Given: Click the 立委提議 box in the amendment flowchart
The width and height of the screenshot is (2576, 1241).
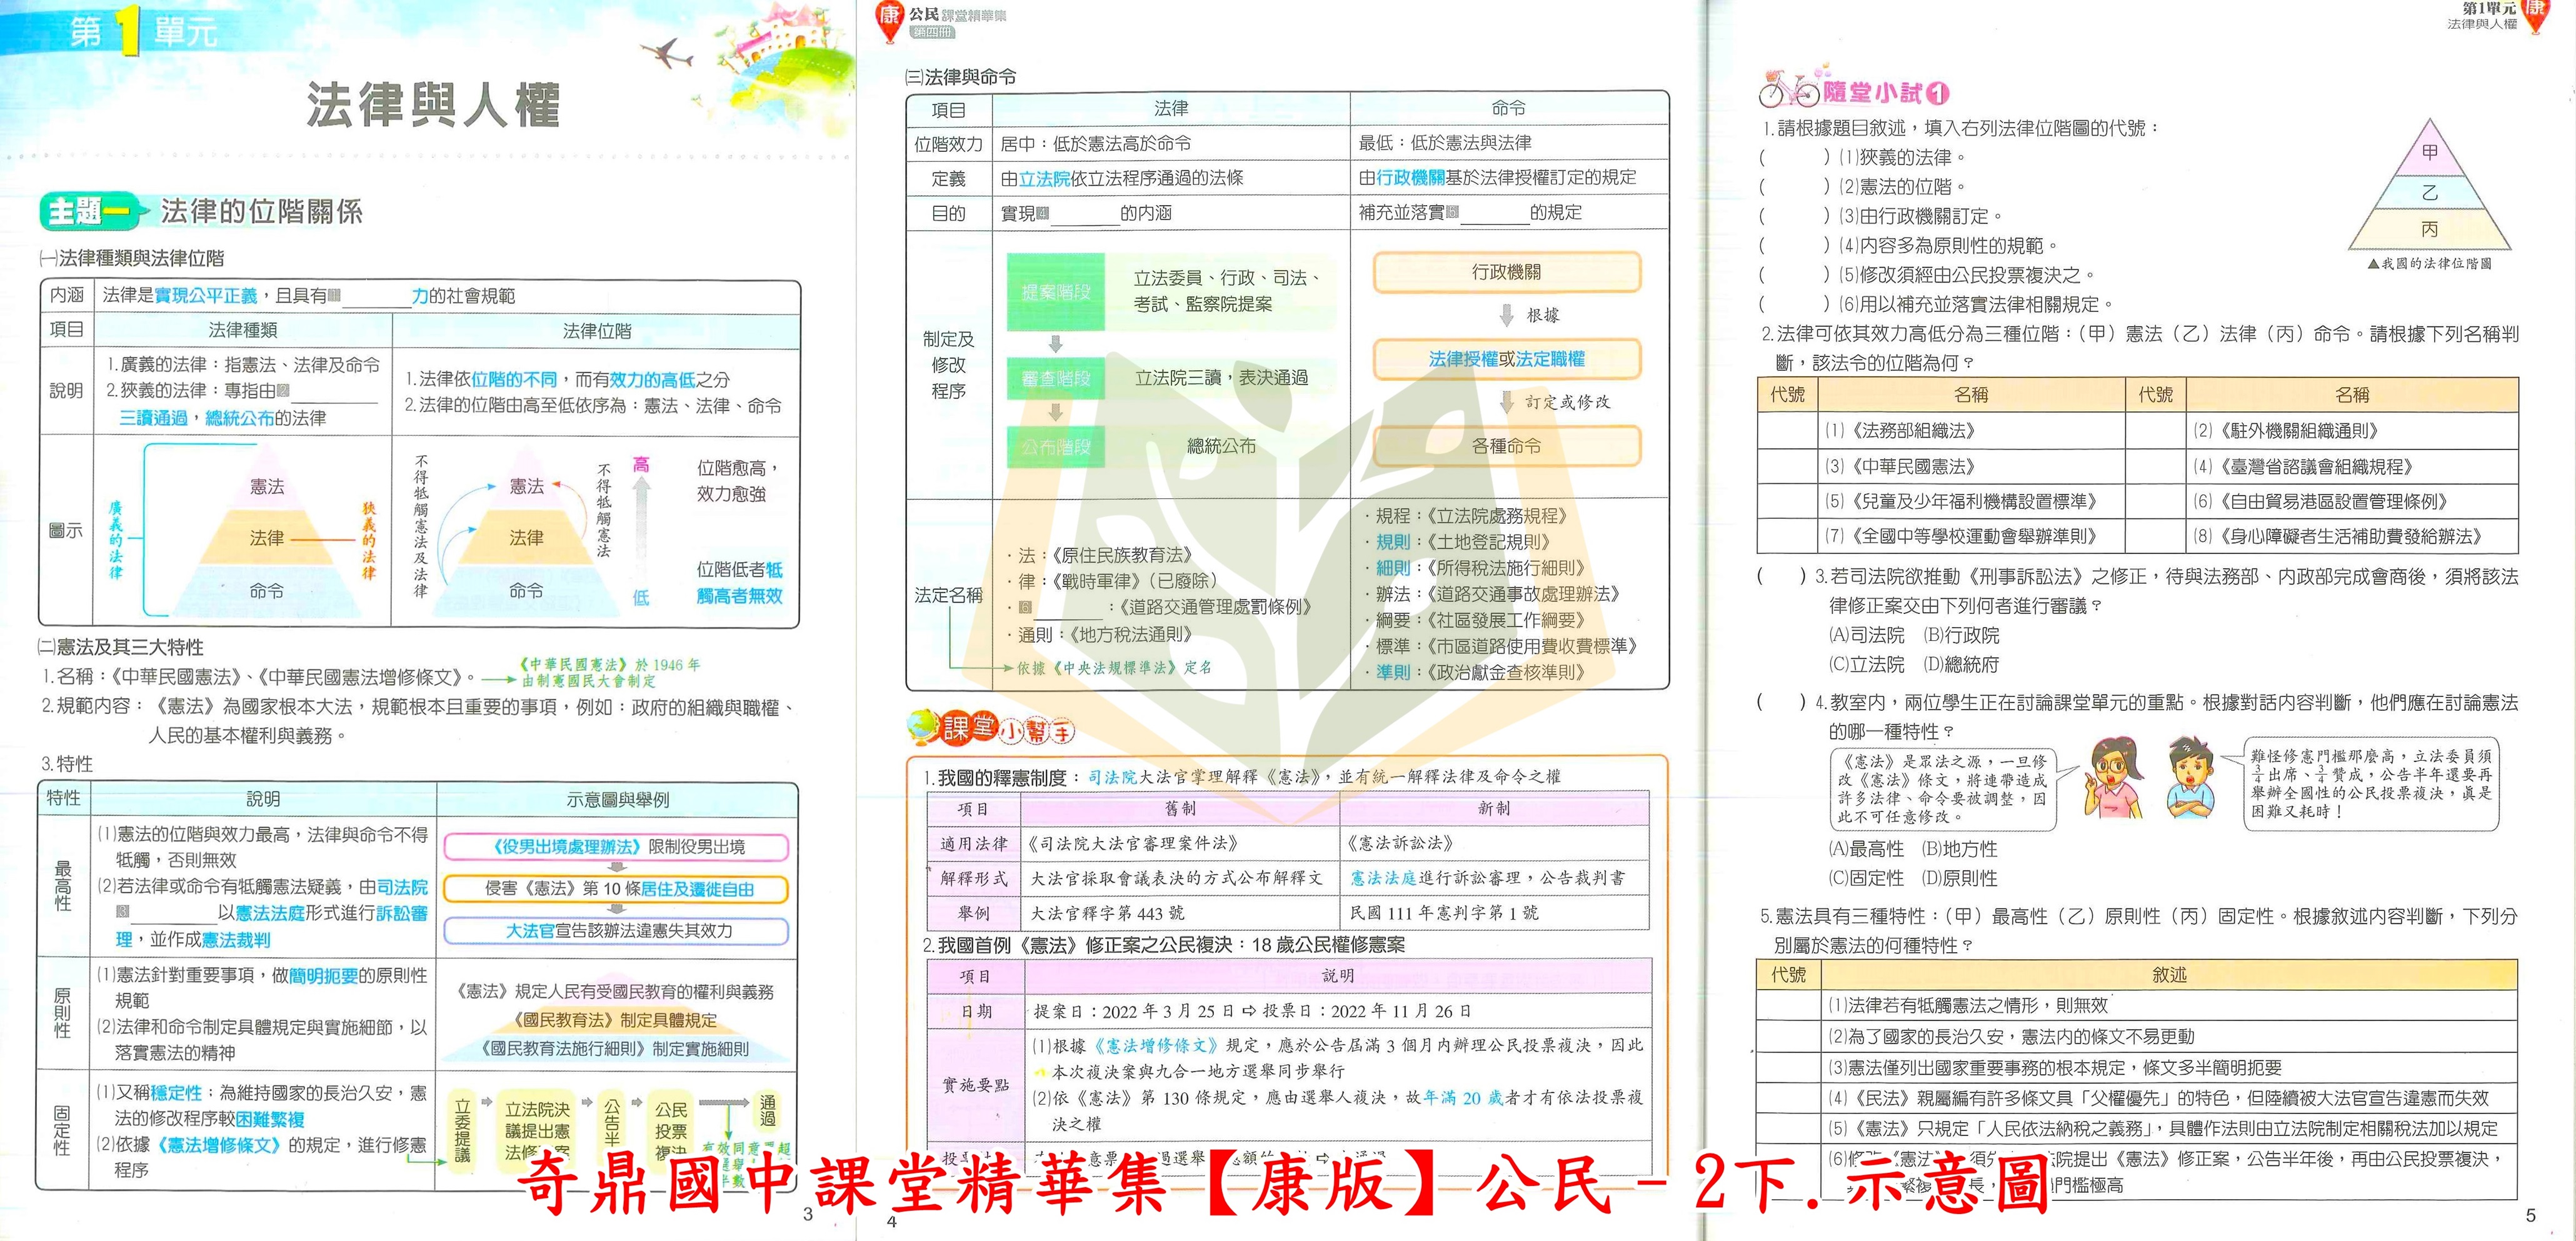Looking at the screenshot, I should click(x=462, y=1131).
